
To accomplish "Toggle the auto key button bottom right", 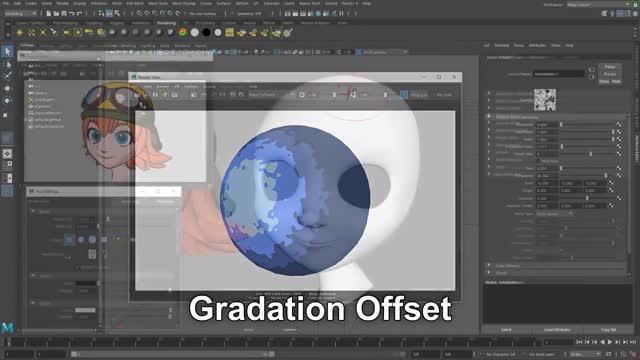I will click(x=633, y=354).
